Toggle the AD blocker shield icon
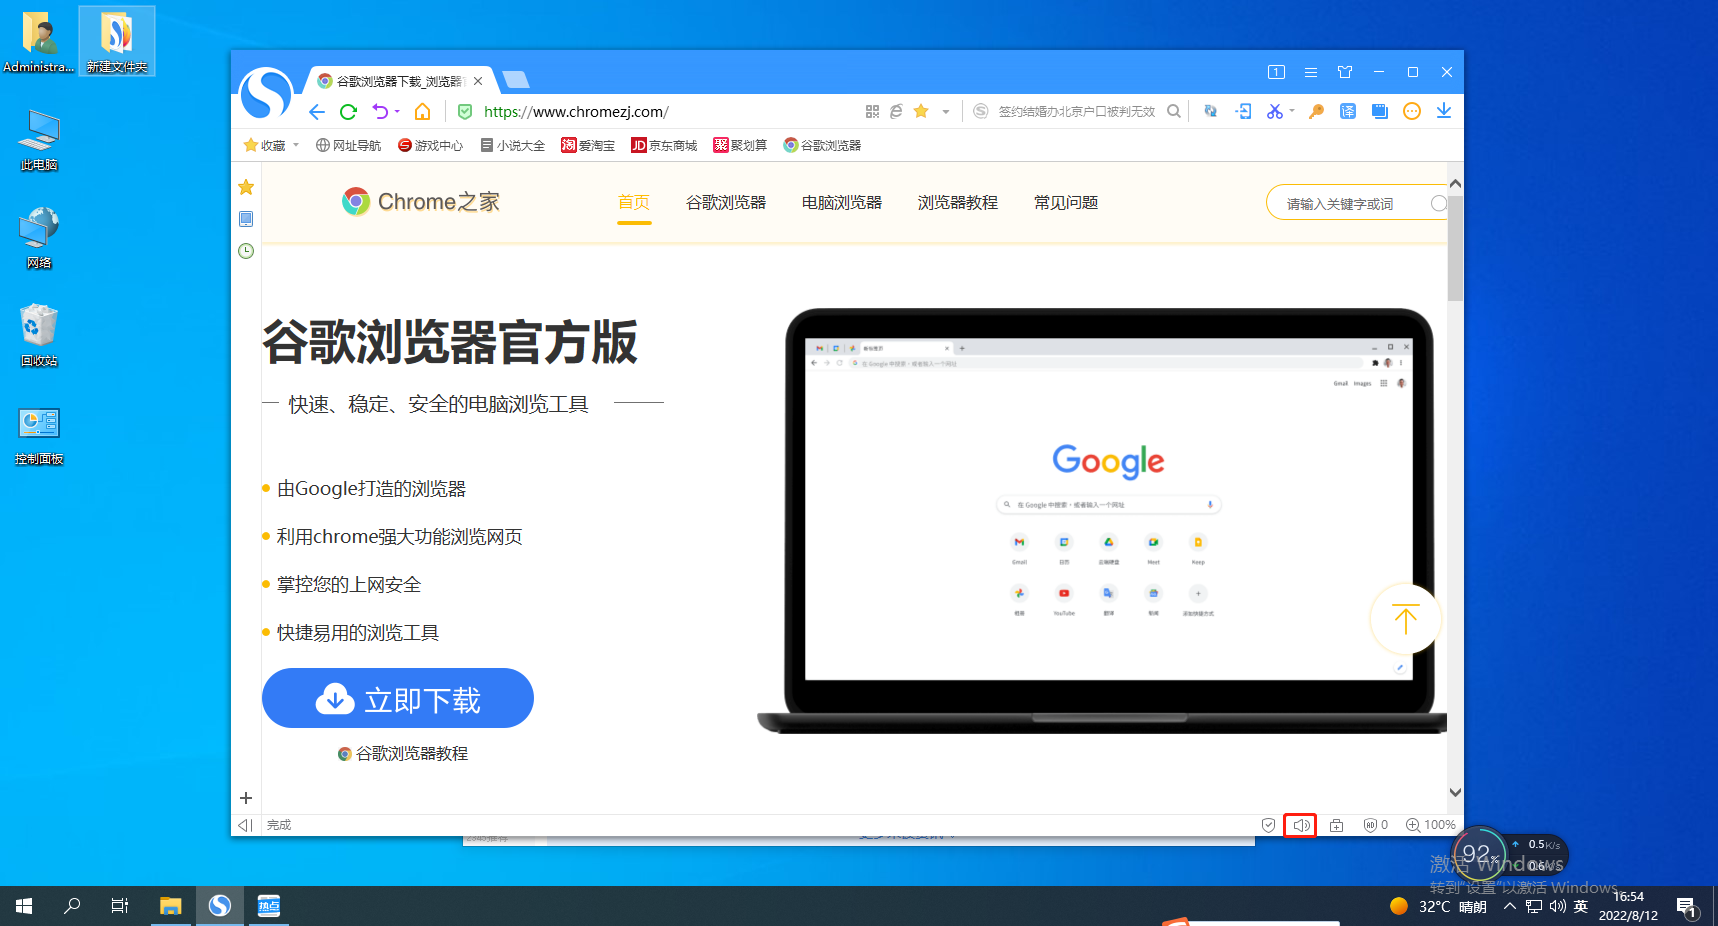This screenshot has width=1718, height=926. [x=1376, y=825]
